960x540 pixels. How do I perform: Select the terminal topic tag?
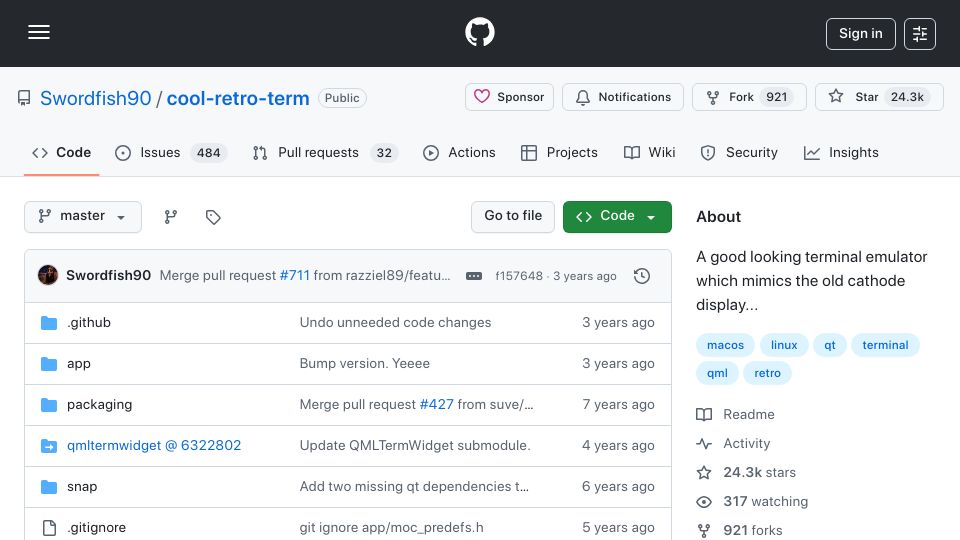(885, 345)
